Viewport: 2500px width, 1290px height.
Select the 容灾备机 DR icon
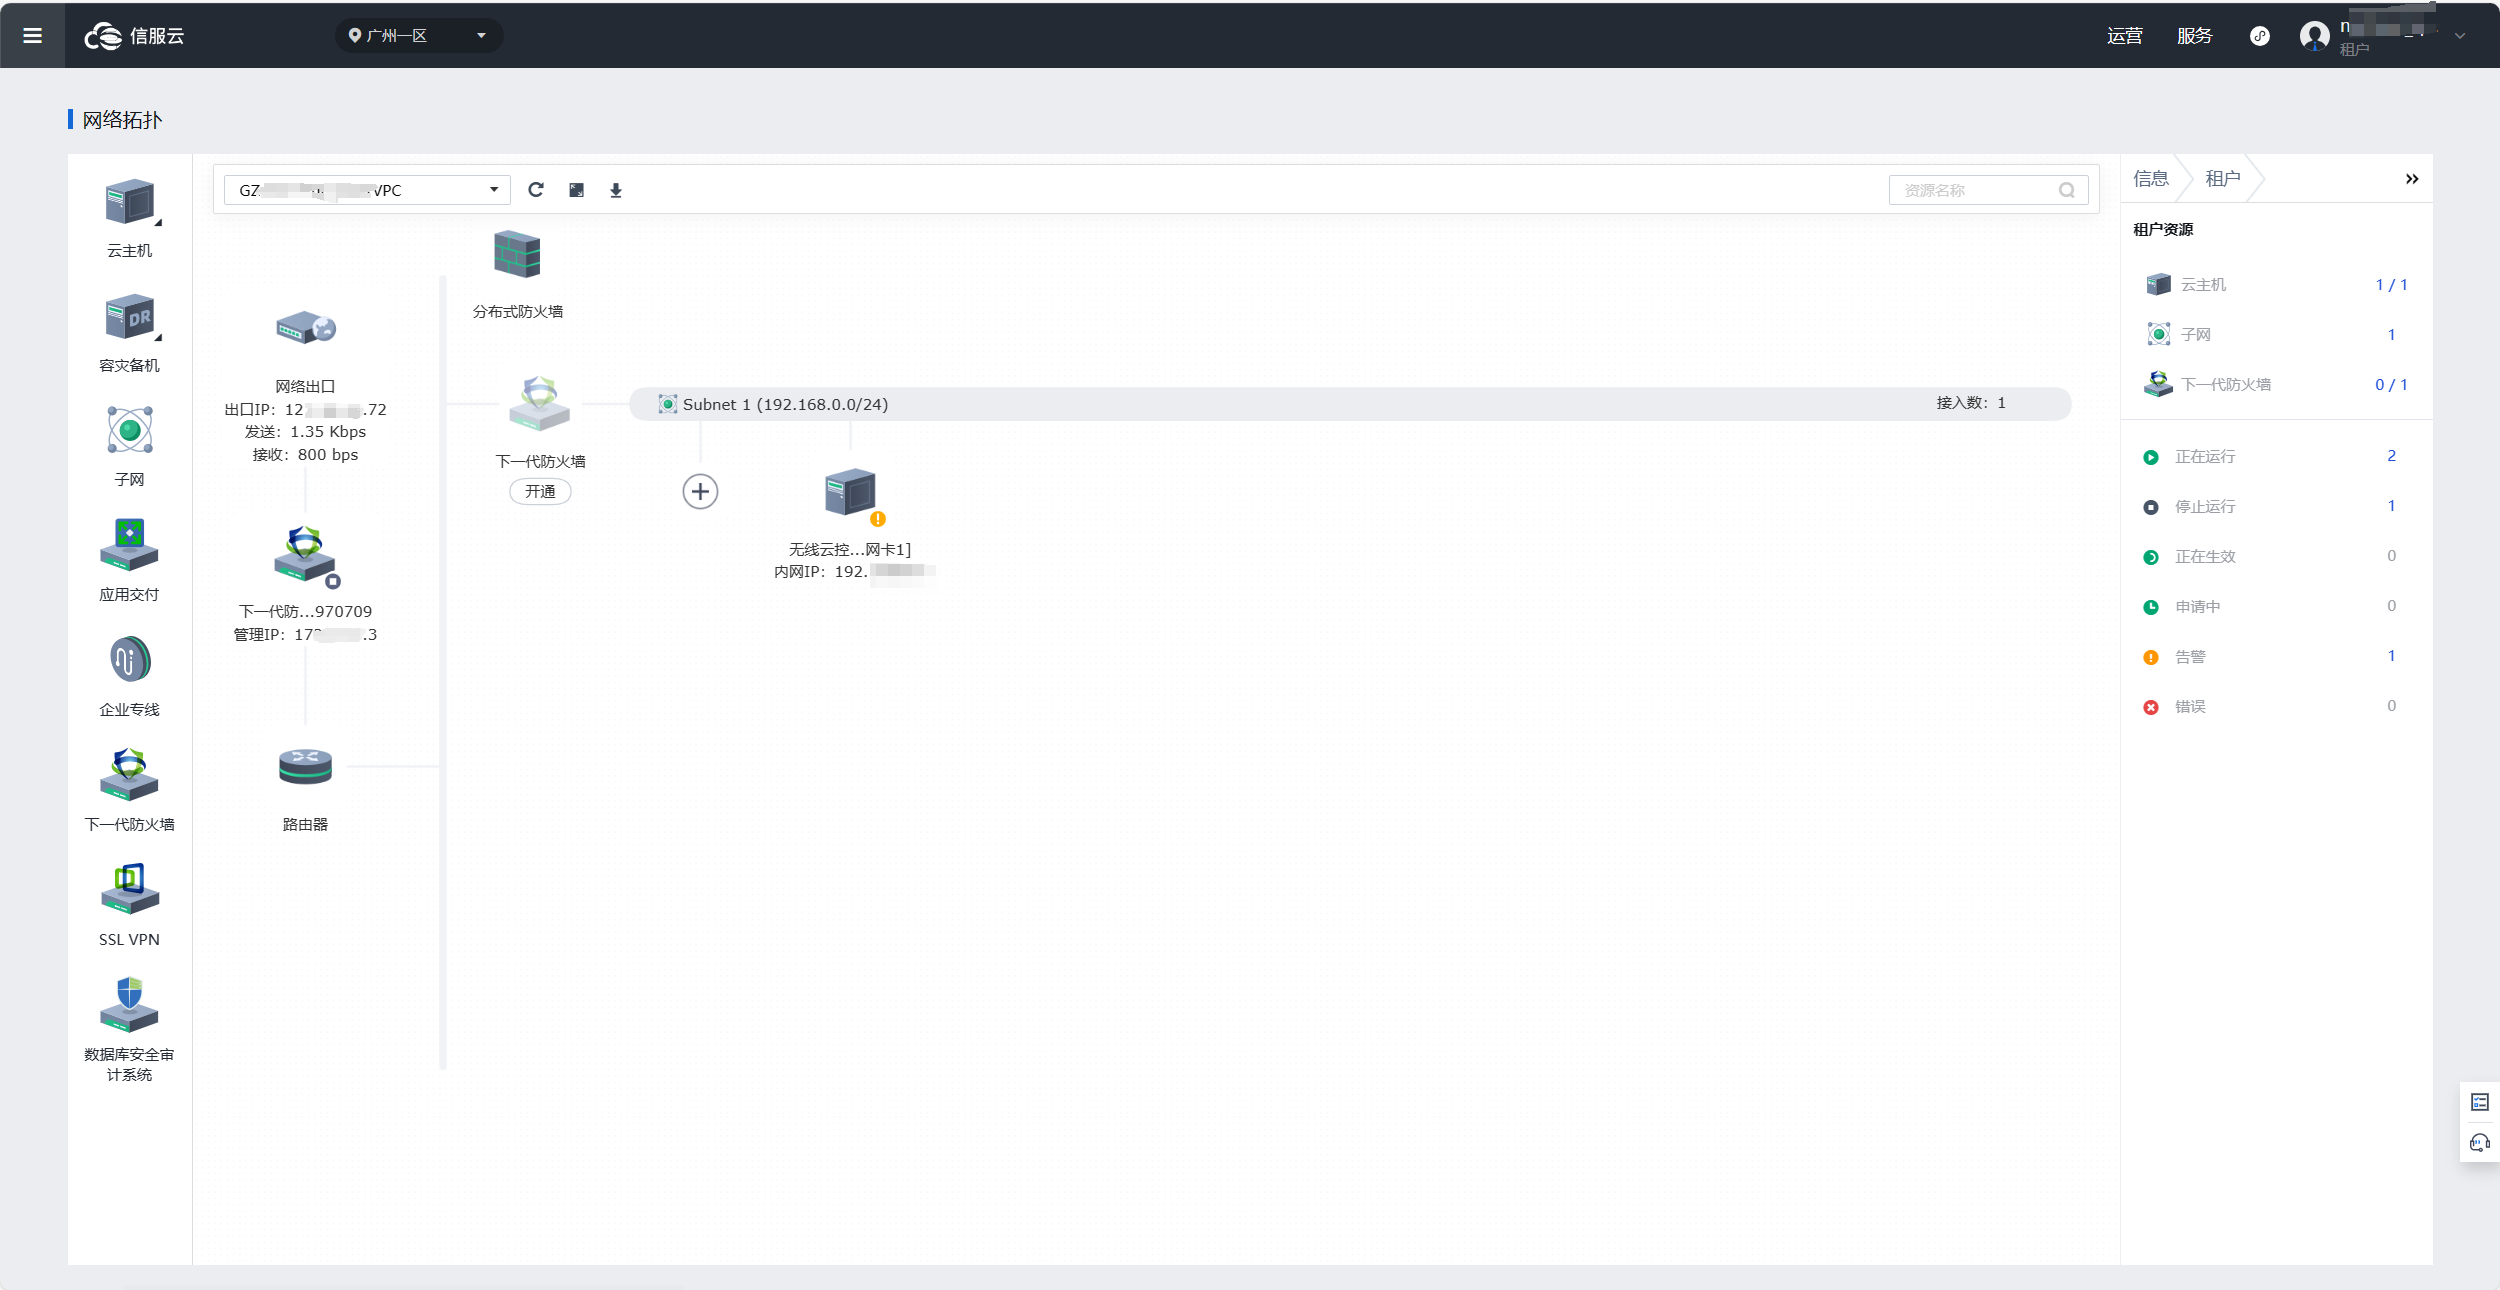coord(130,318)
